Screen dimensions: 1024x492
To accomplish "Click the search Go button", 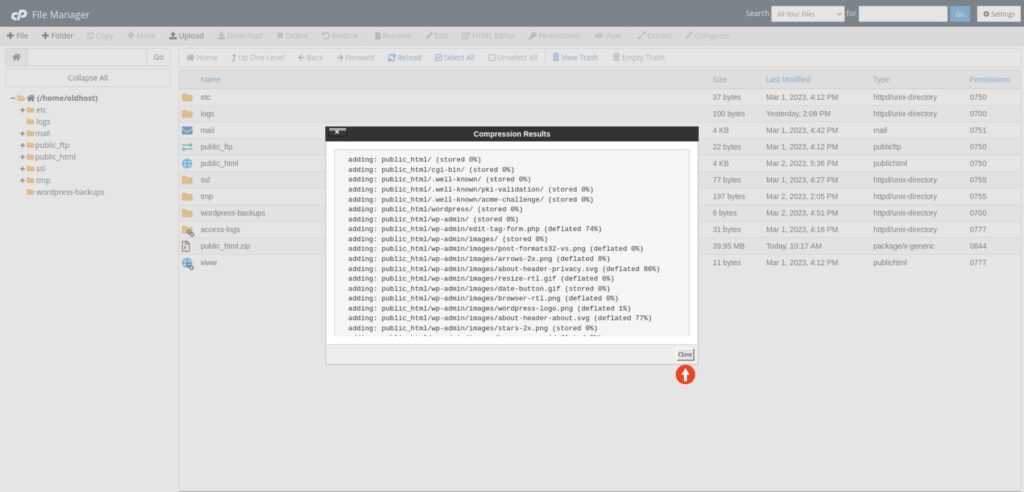I will click(959, 14).
